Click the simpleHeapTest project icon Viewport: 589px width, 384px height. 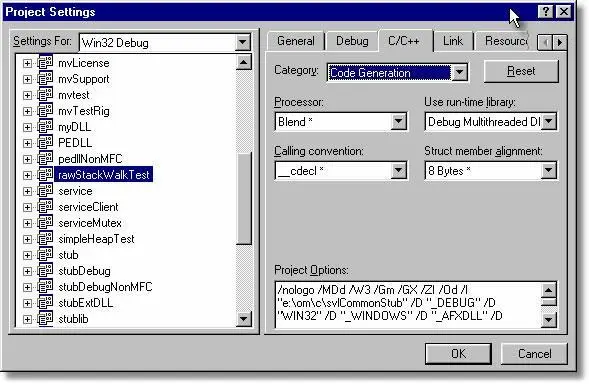pyautogui.click(x=45, y=239)
